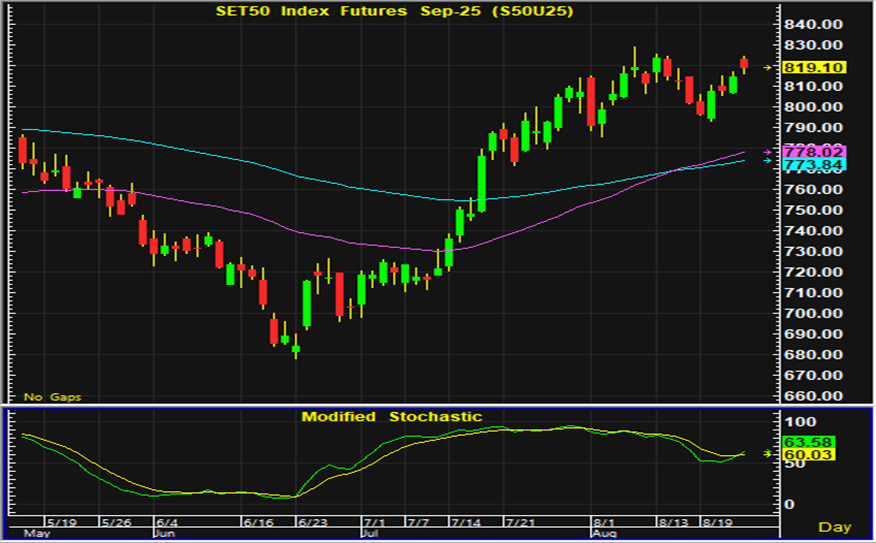Image resolution: width=876 pixels, height=543 pixels.
Task: Click the 700.00 level on the price axis
Action: (x=812, y=313)
